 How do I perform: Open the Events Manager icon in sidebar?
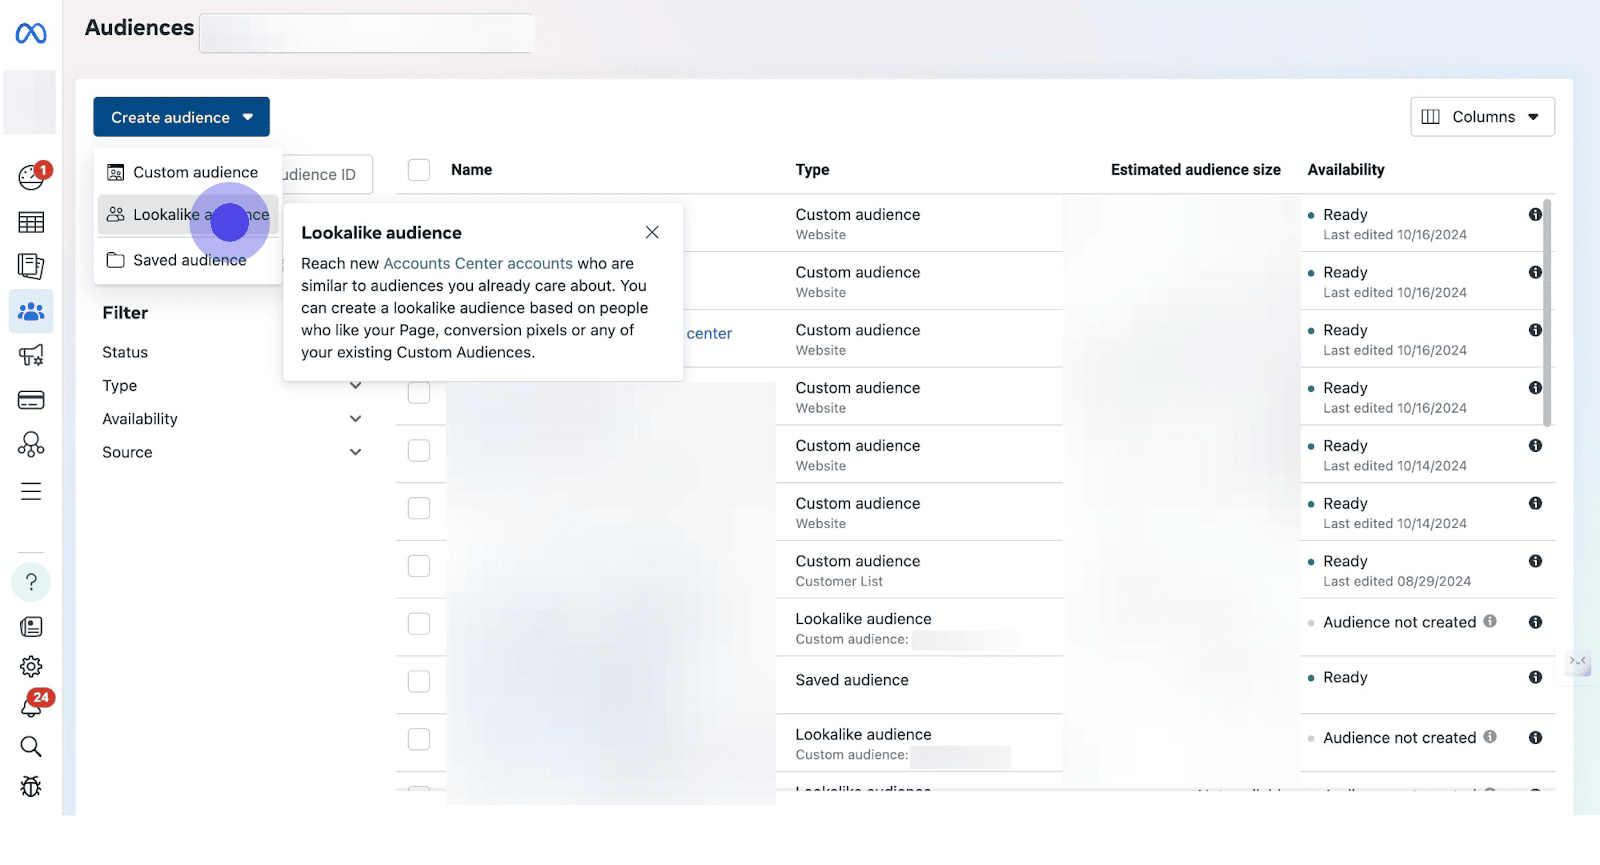click(x=31, y=444)
